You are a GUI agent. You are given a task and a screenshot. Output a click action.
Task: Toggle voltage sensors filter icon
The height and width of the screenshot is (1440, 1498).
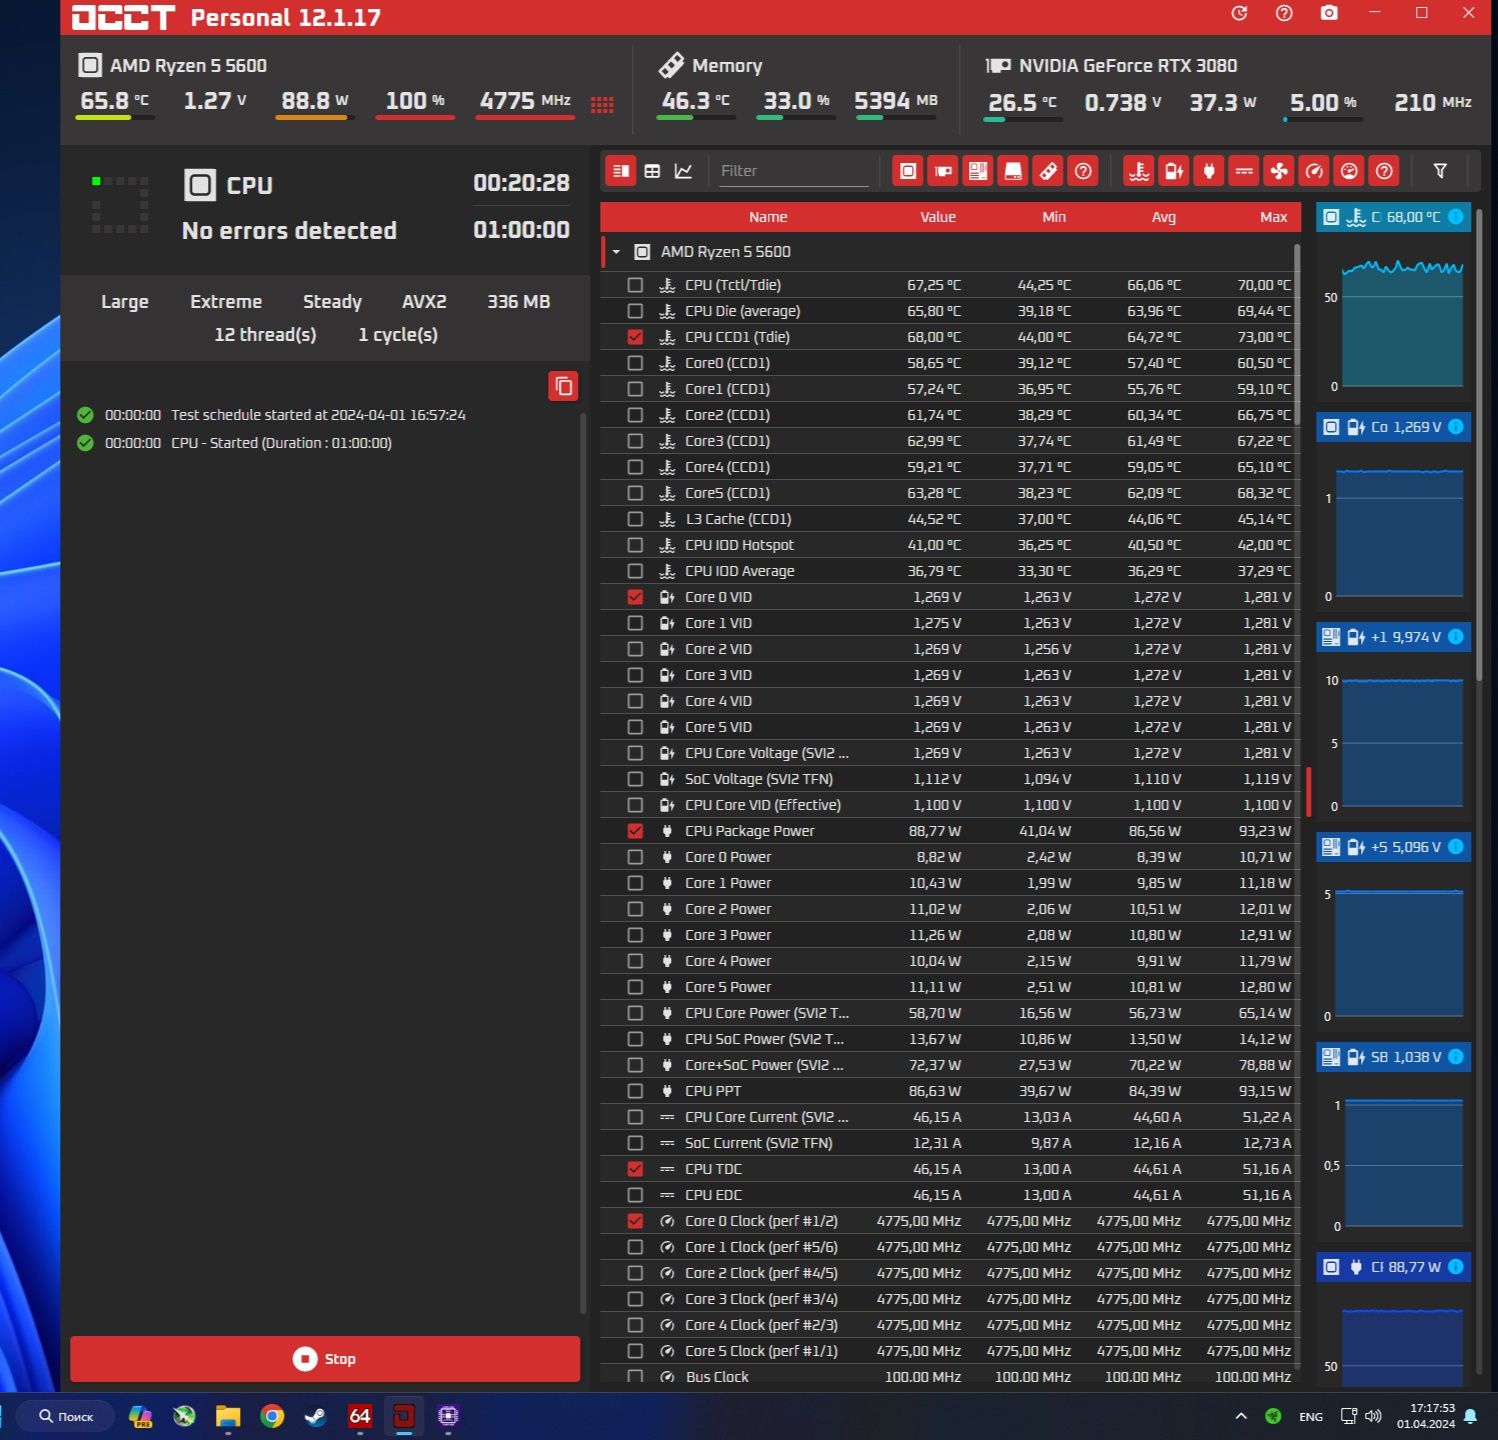[x=1174, y=171]
